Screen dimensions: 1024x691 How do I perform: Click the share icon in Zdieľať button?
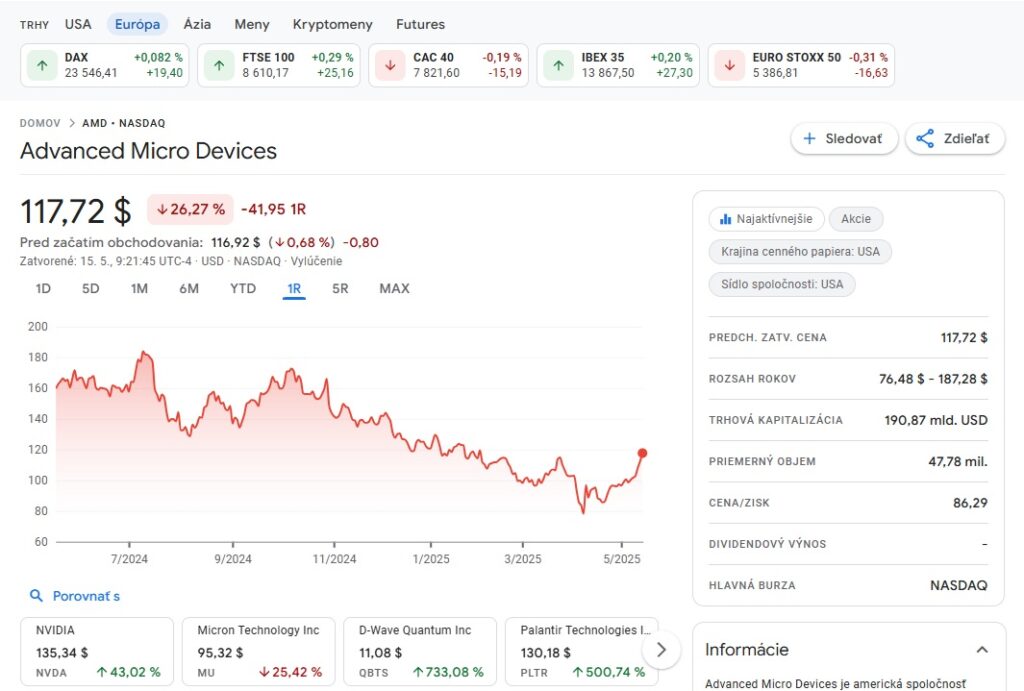[x=925, y=138]
